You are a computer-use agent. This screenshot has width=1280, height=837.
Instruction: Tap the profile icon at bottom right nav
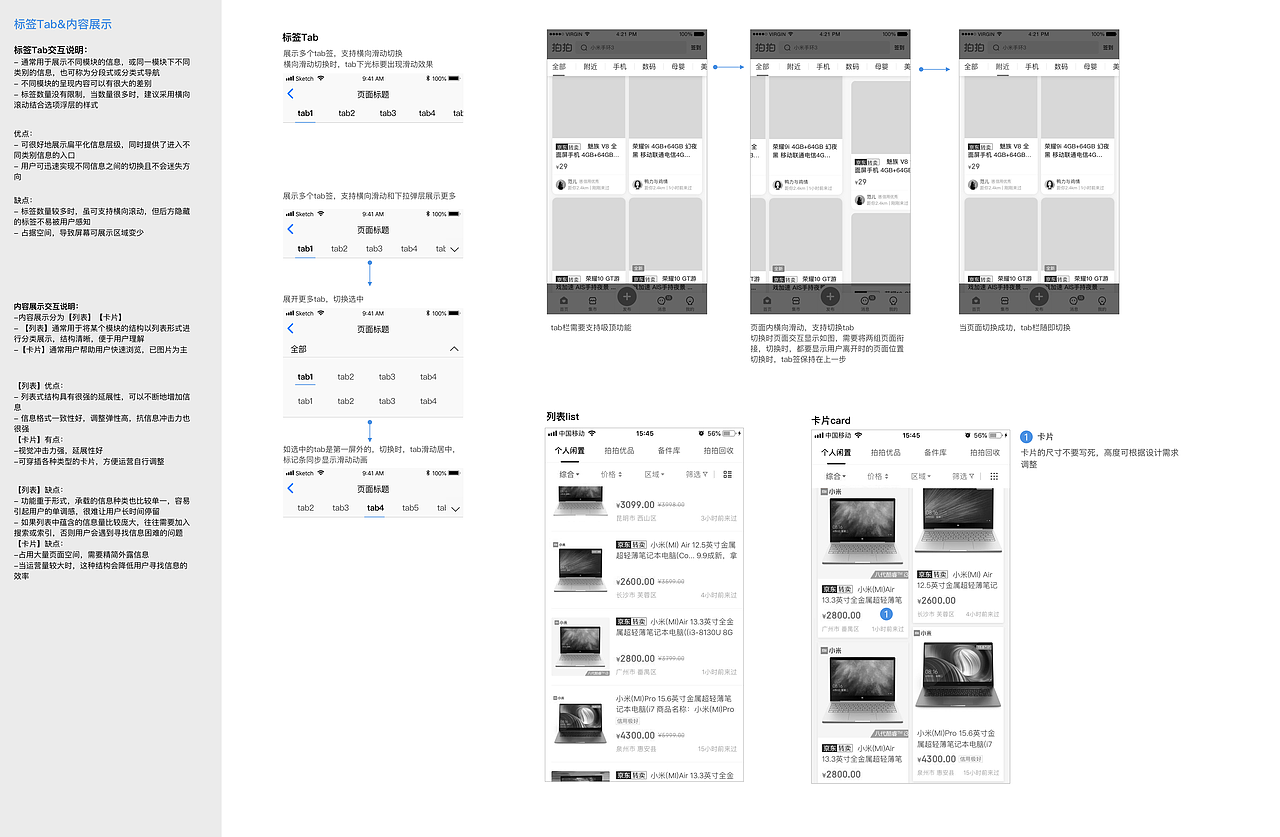point(688,298)
